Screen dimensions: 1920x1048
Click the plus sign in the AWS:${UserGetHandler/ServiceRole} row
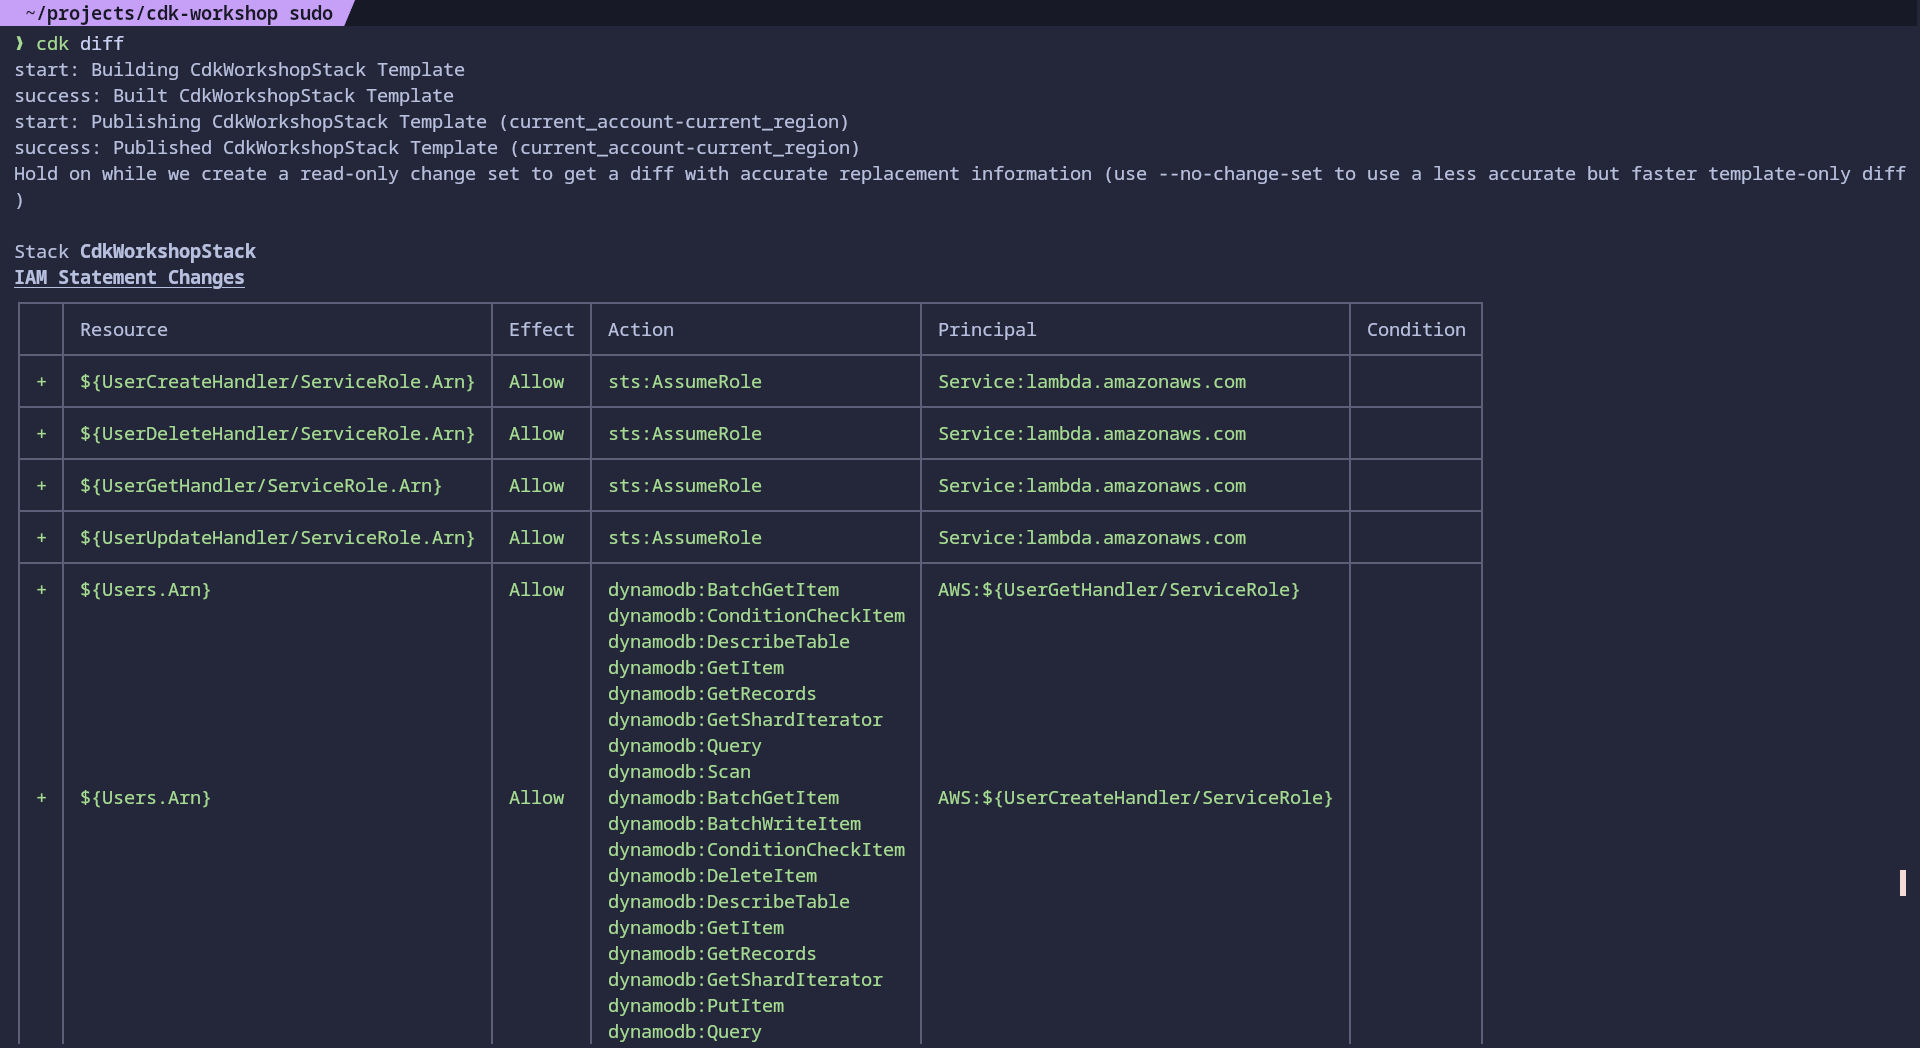click(x=41, y=590)
